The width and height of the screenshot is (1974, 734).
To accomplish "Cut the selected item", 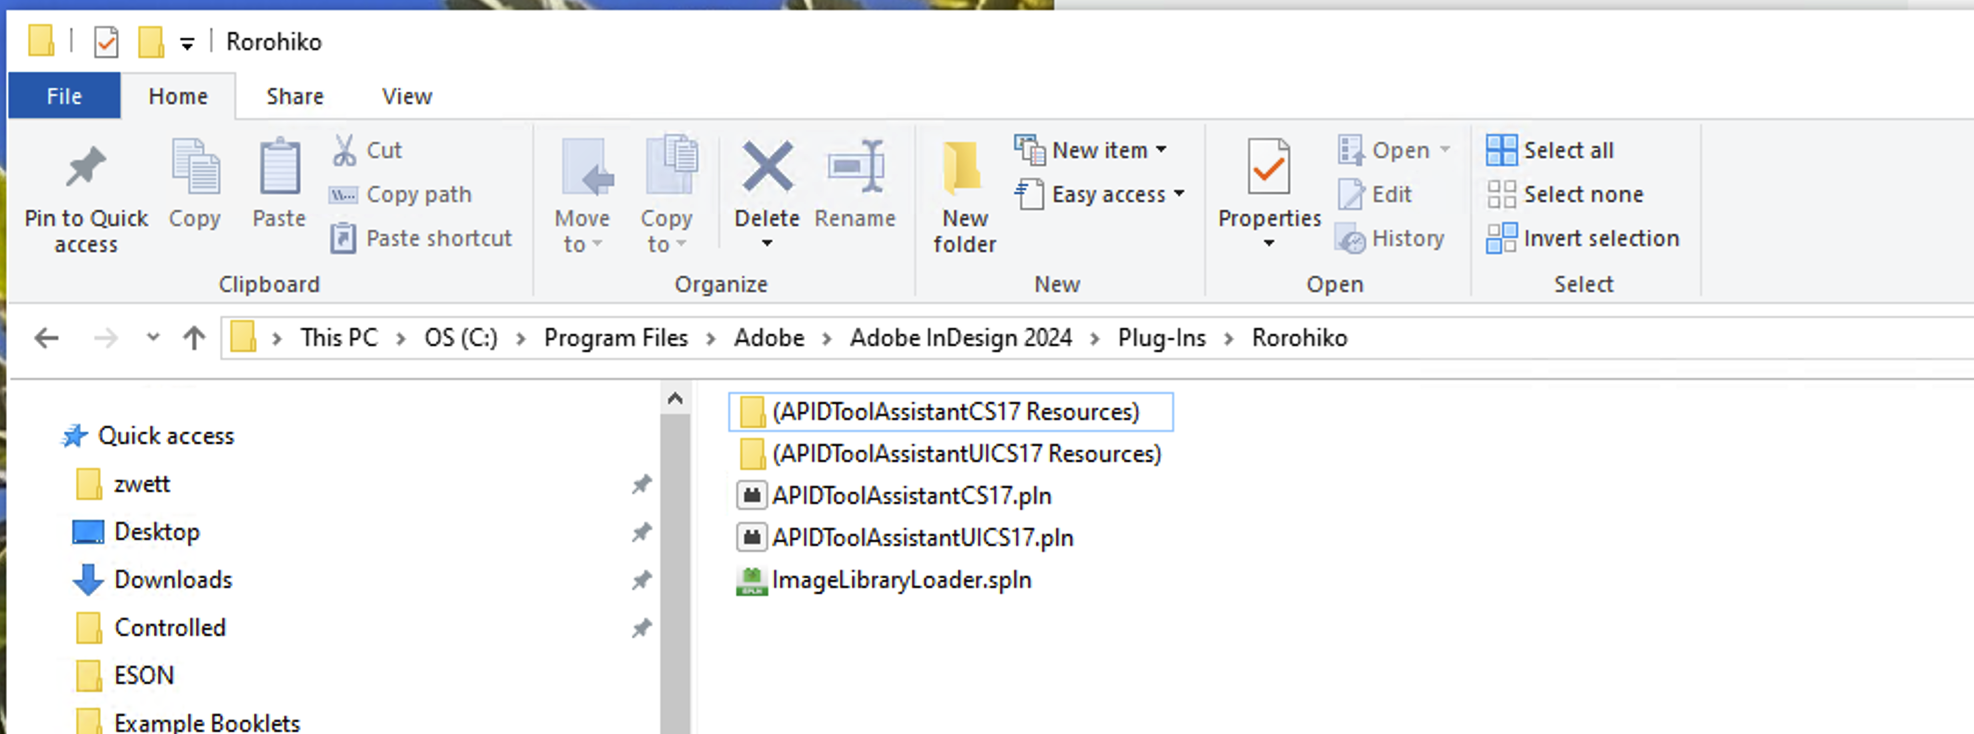I will pos(367,150).
